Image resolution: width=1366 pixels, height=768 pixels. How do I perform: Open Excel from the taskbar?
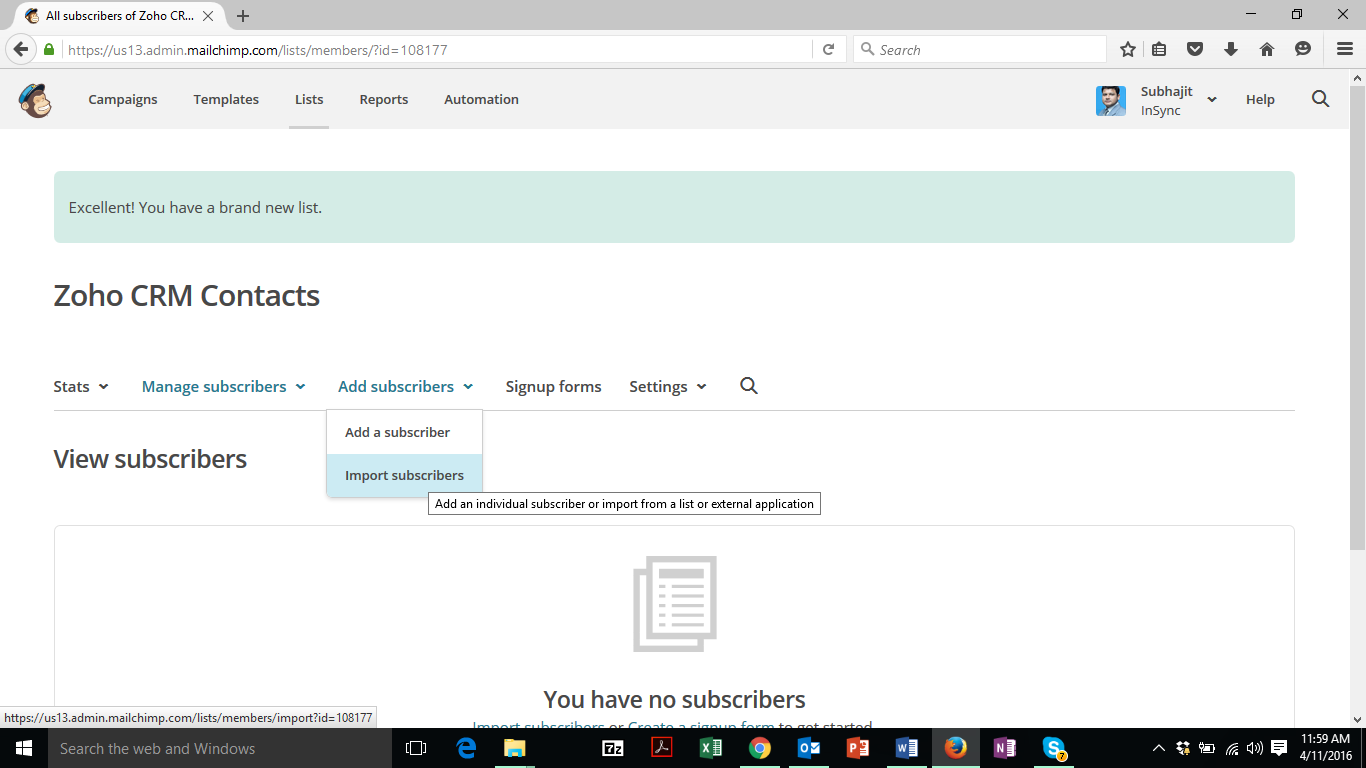click(x=711, y=748)
